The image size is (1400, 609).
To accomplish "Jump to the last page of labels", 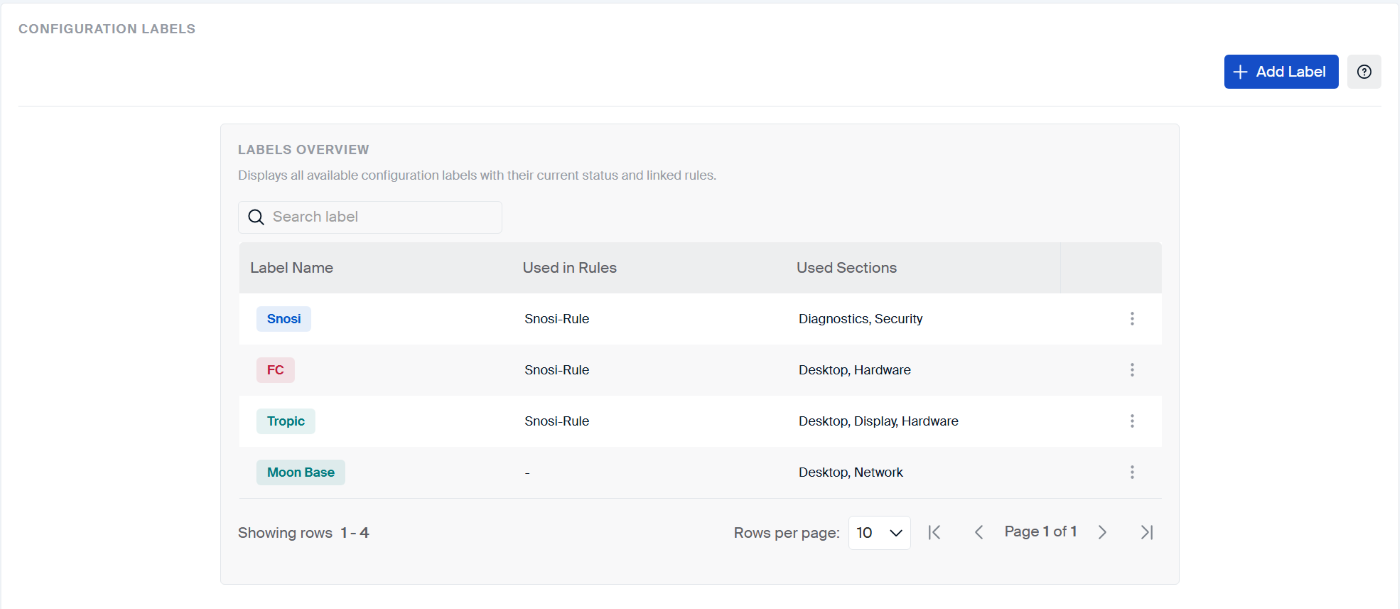I will tap(1147, 532).
